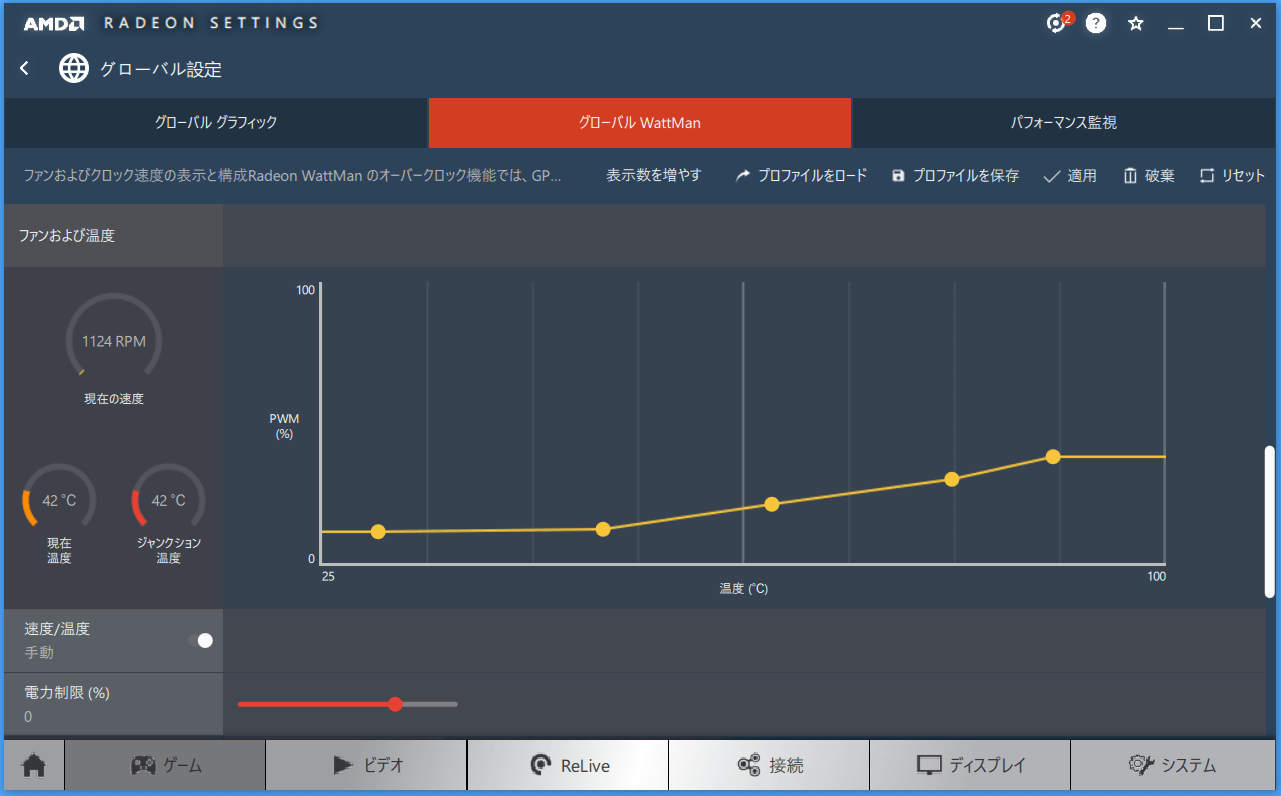Click the 電力制限 slider handle
Screen dimensions: 1281x796
tap(395, 704)
